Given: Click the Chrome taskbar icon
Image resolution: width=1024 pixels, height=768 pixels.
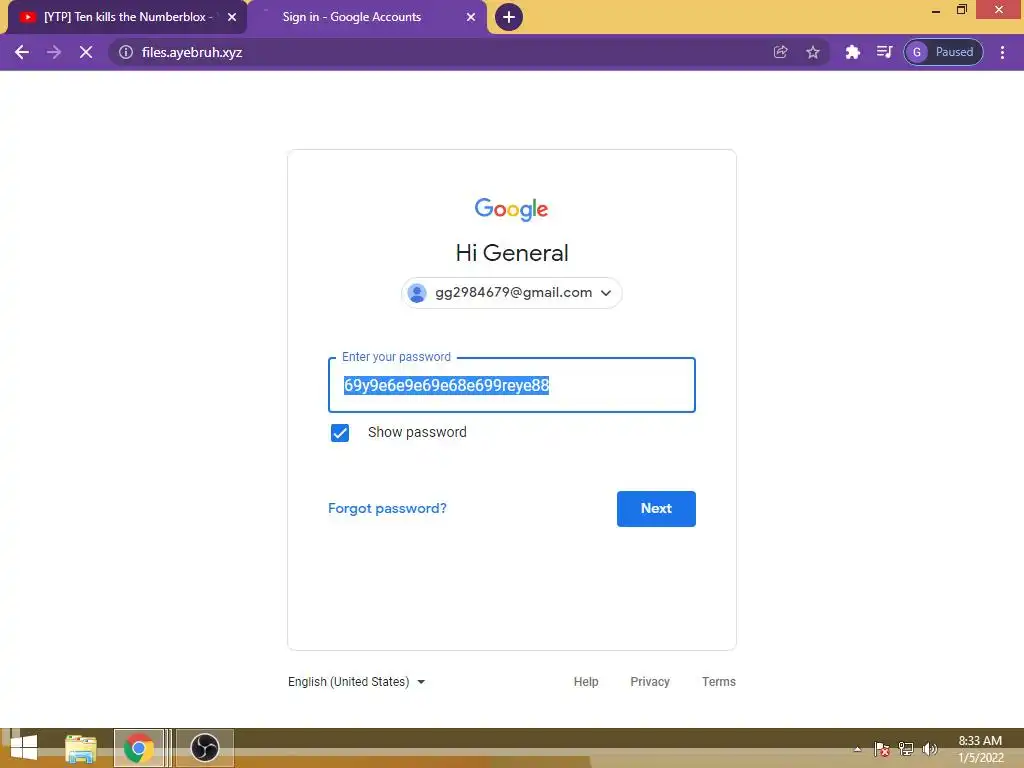Looking at the screenshot, I should coord(138,748).
